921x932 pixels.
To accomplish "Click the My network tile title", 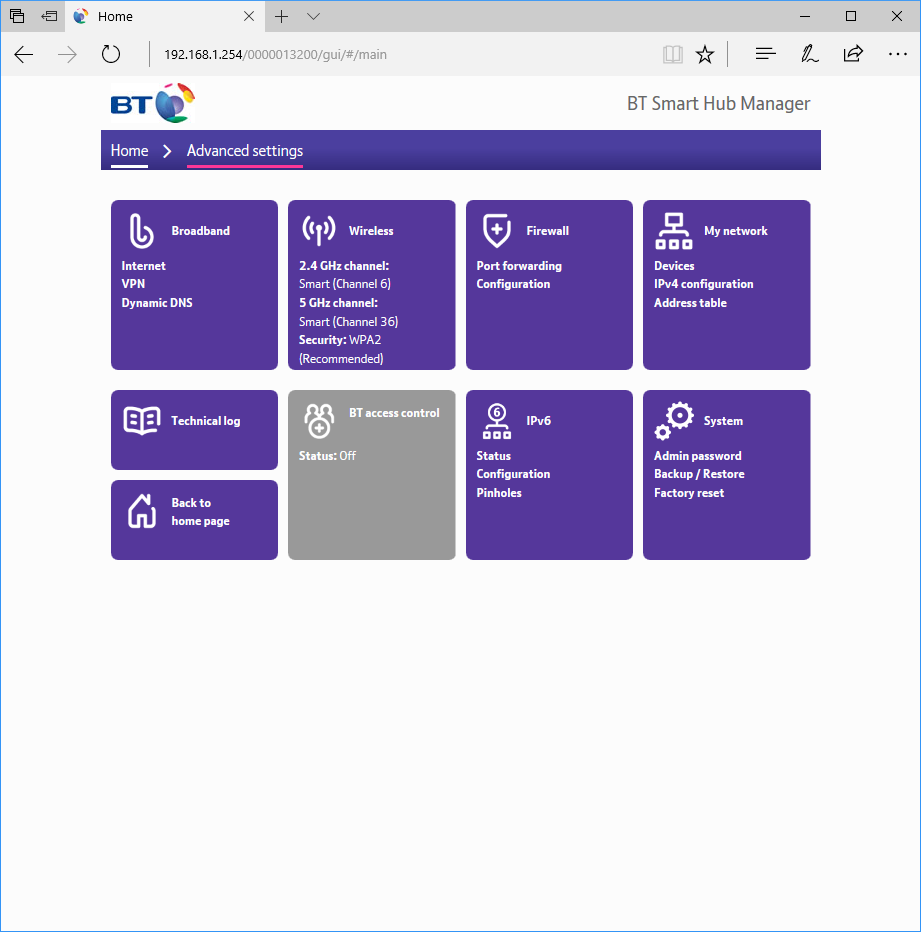I will click(x=735, y=231).
